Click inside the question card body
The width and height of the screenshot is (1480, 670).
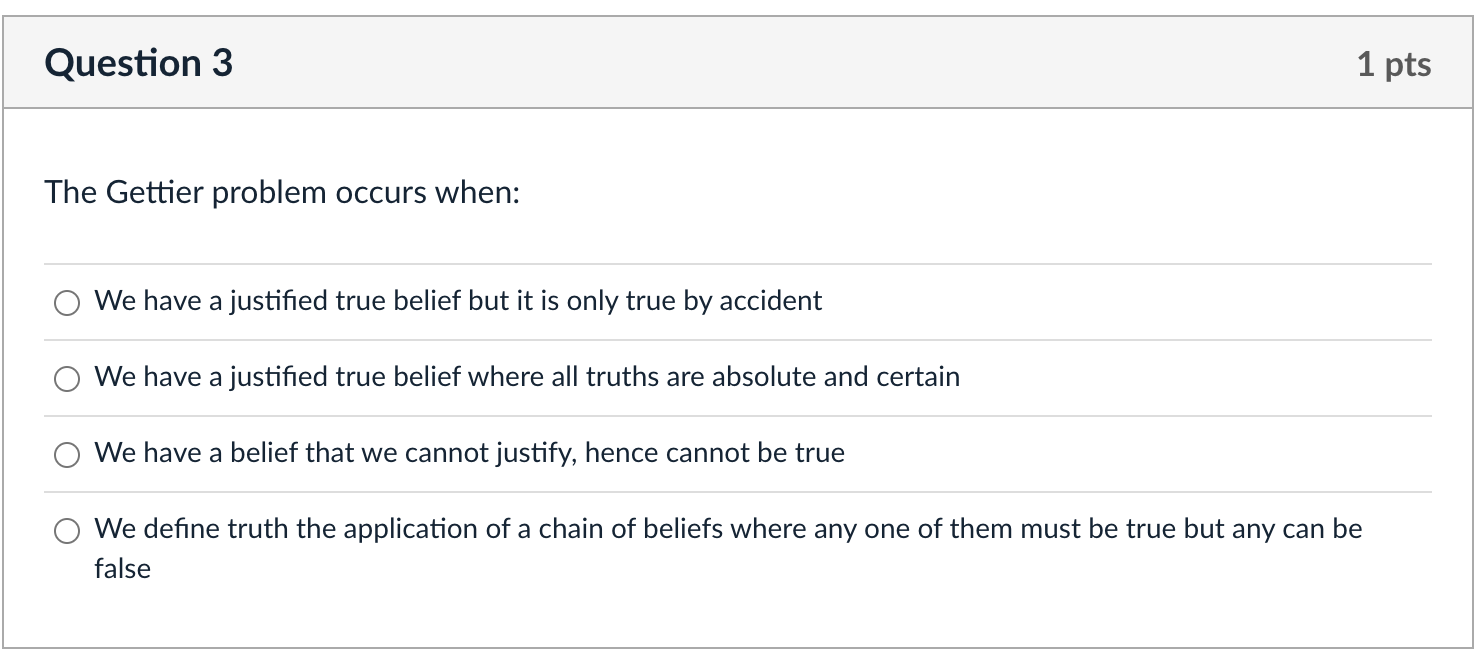740,230
